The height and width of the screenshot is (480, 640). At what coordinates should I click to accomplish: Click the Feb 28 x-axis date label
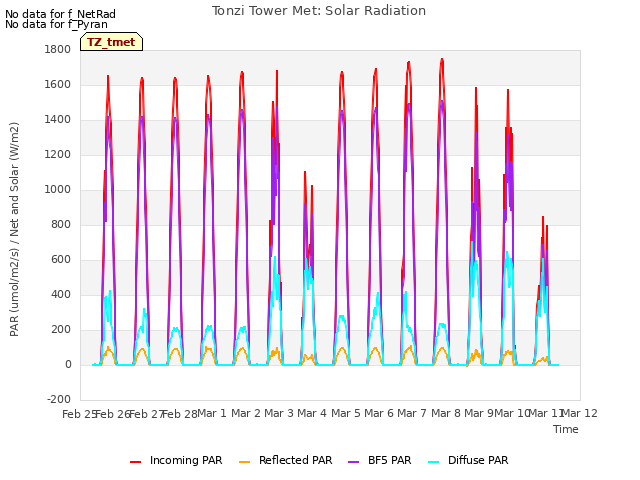coord(180,414)
